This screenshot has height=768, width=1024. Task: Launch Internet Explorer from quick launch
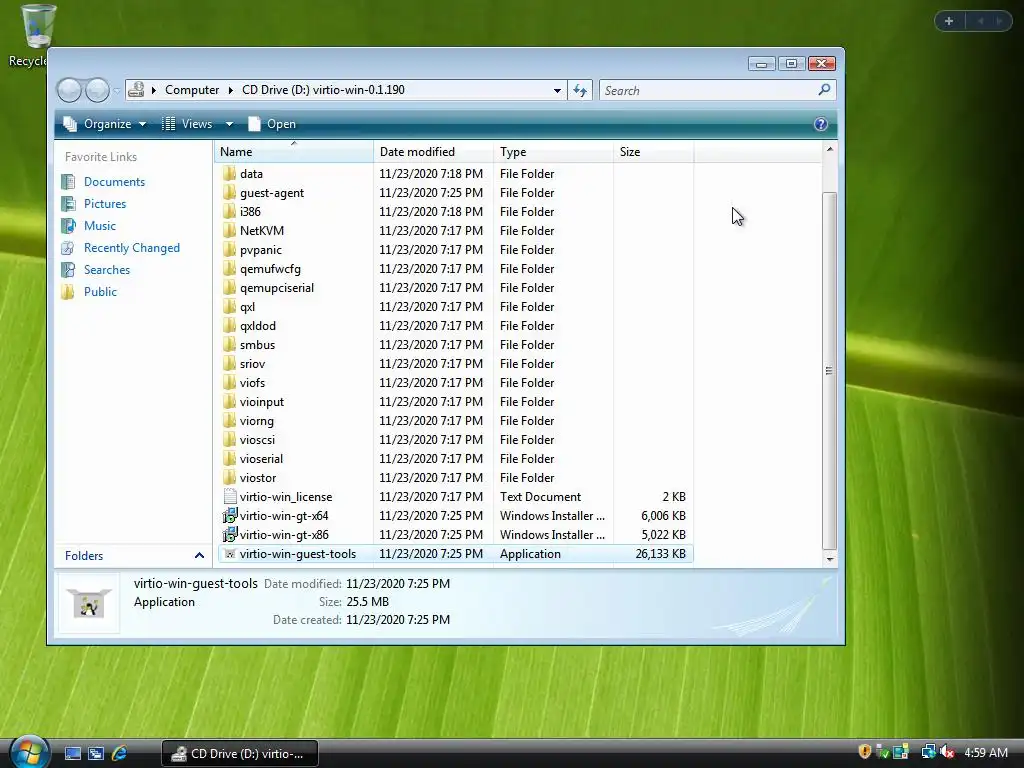click(120, 754)
